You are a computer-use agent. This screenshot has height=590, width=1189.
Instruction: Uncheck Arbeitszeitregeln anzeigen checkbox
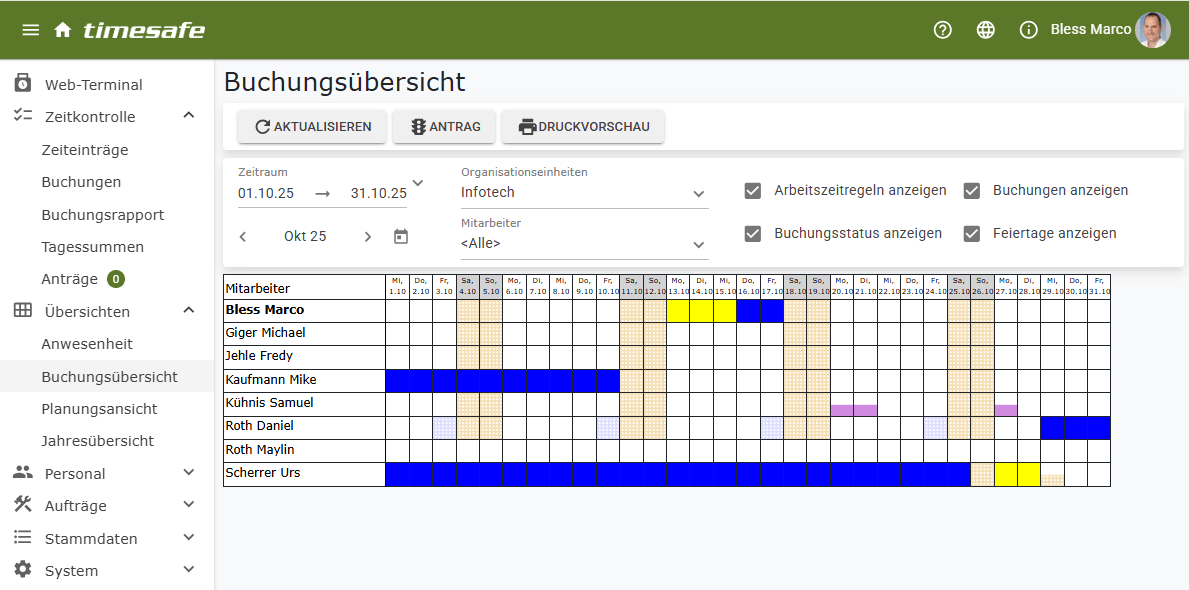753,190
